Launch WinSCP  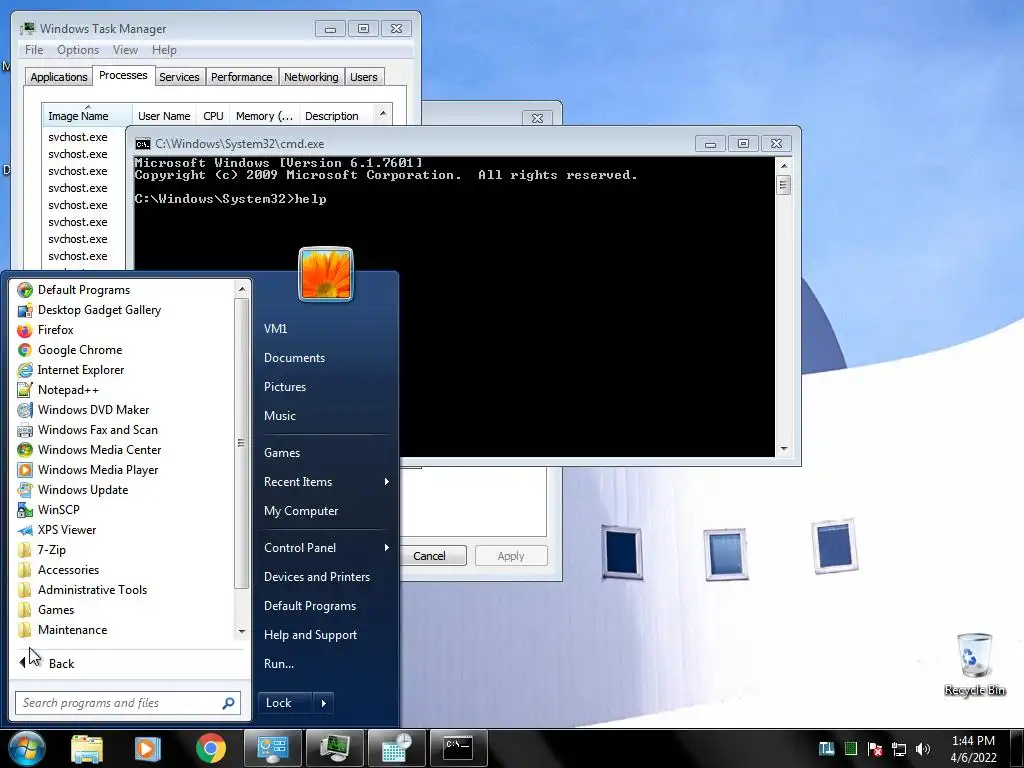click(x=59, y=510)
